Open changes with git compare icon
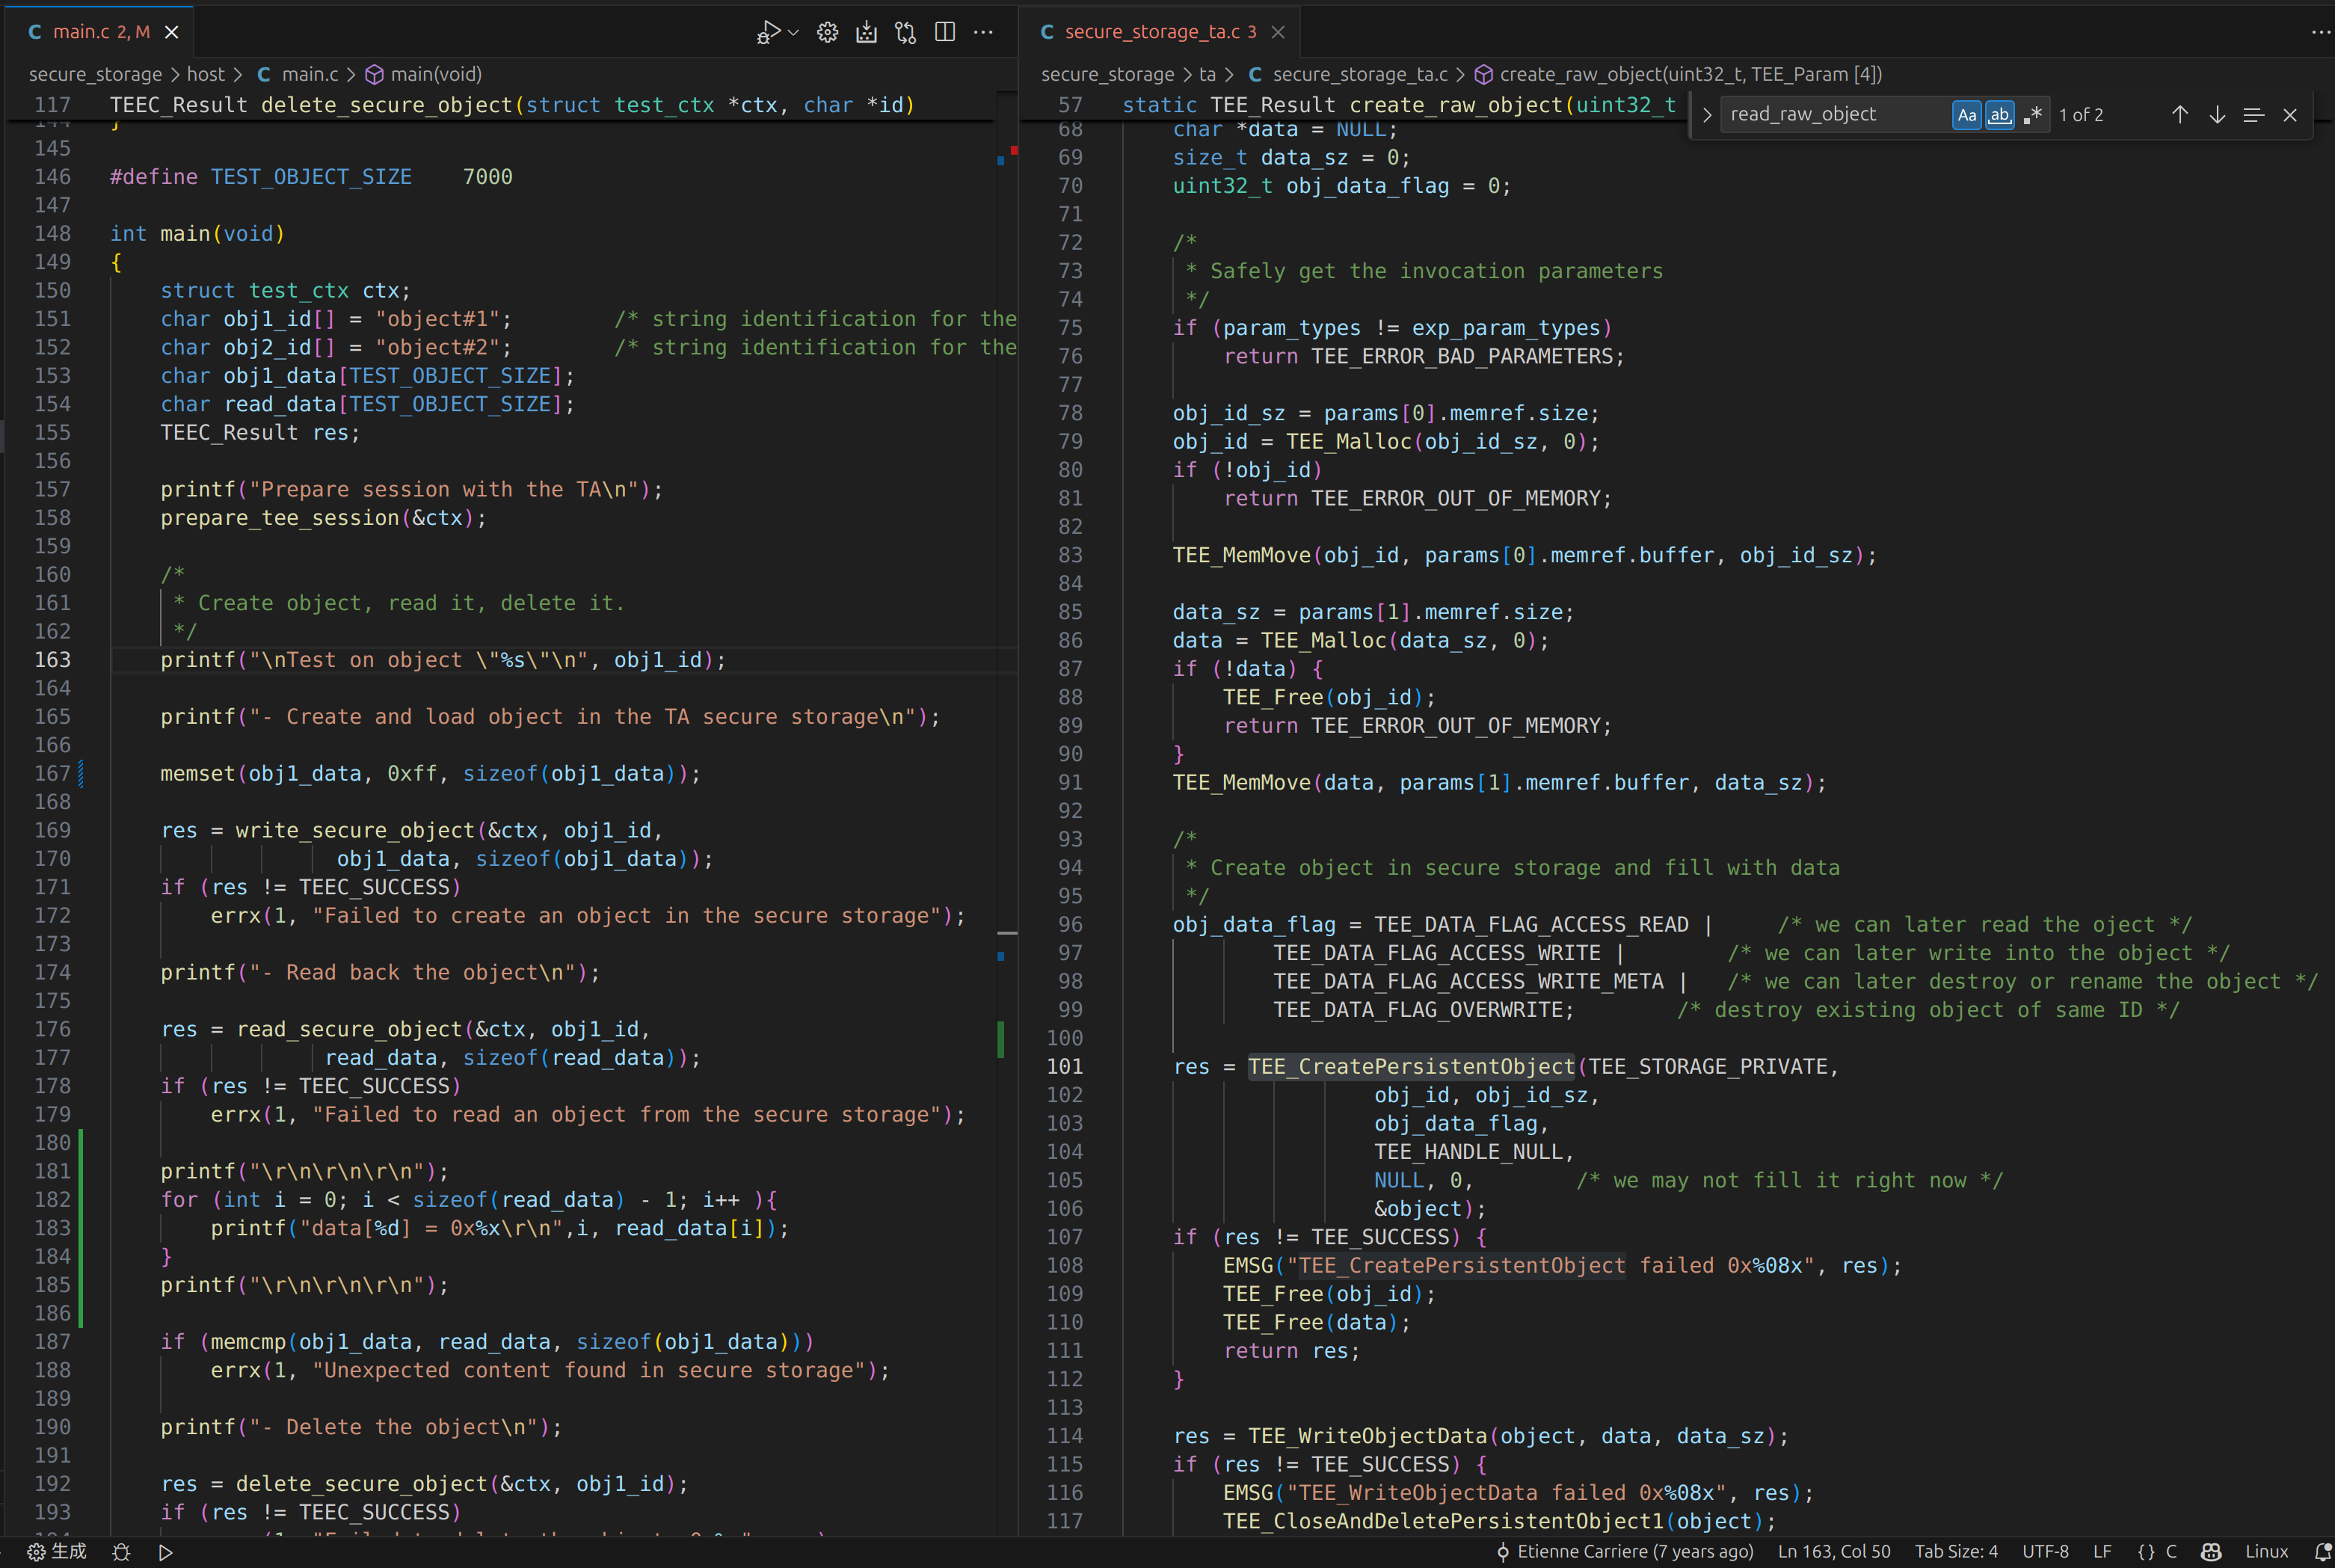 pos(905,32)
